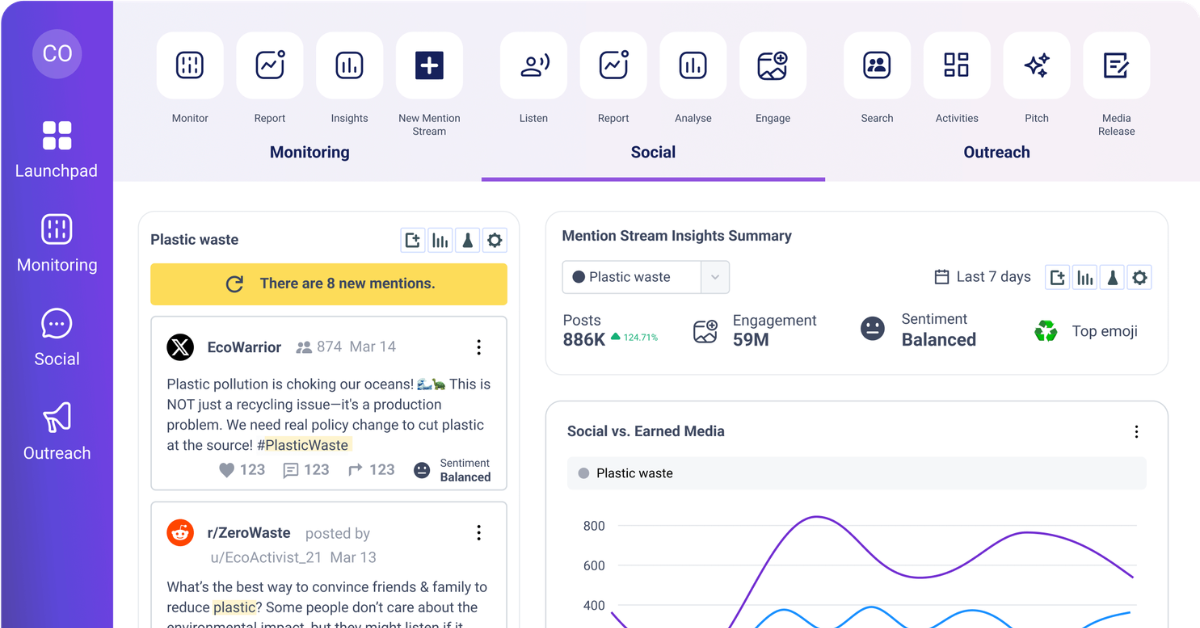The image size is (1200, 628).
Task: Go to Monitoring in the sidebar
Action: (57, 244)
